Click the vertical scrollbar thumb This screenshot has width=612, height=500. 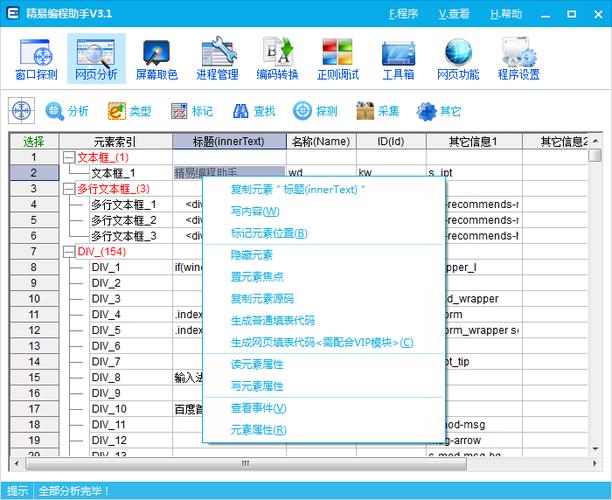point(595,155)
